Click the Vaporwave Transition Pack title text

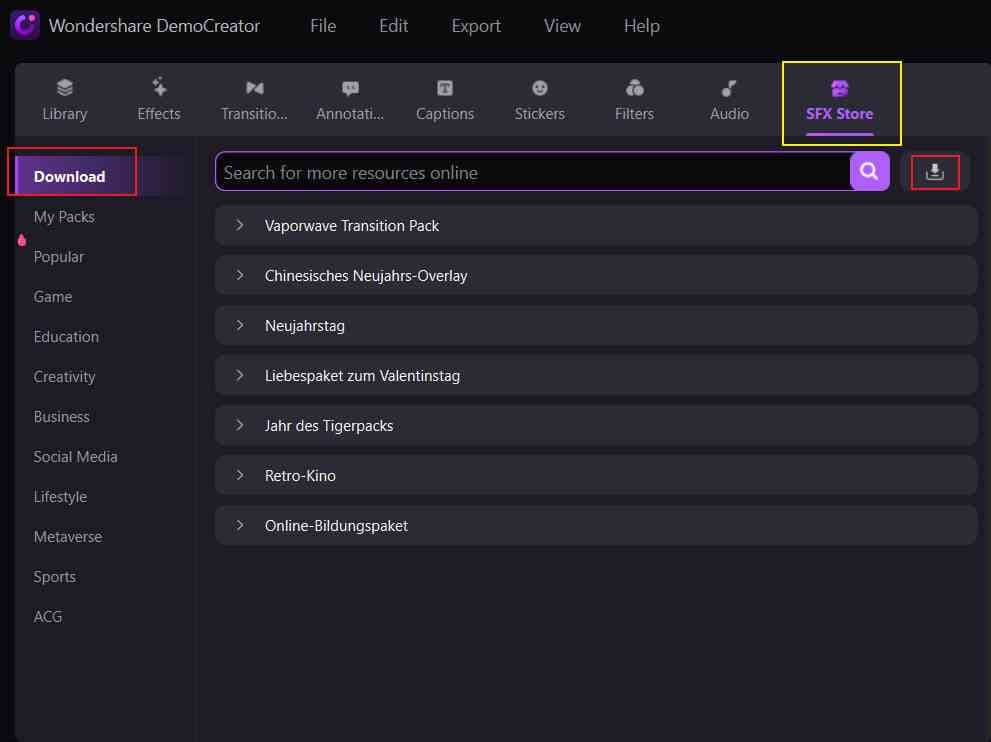pos(351,226)
